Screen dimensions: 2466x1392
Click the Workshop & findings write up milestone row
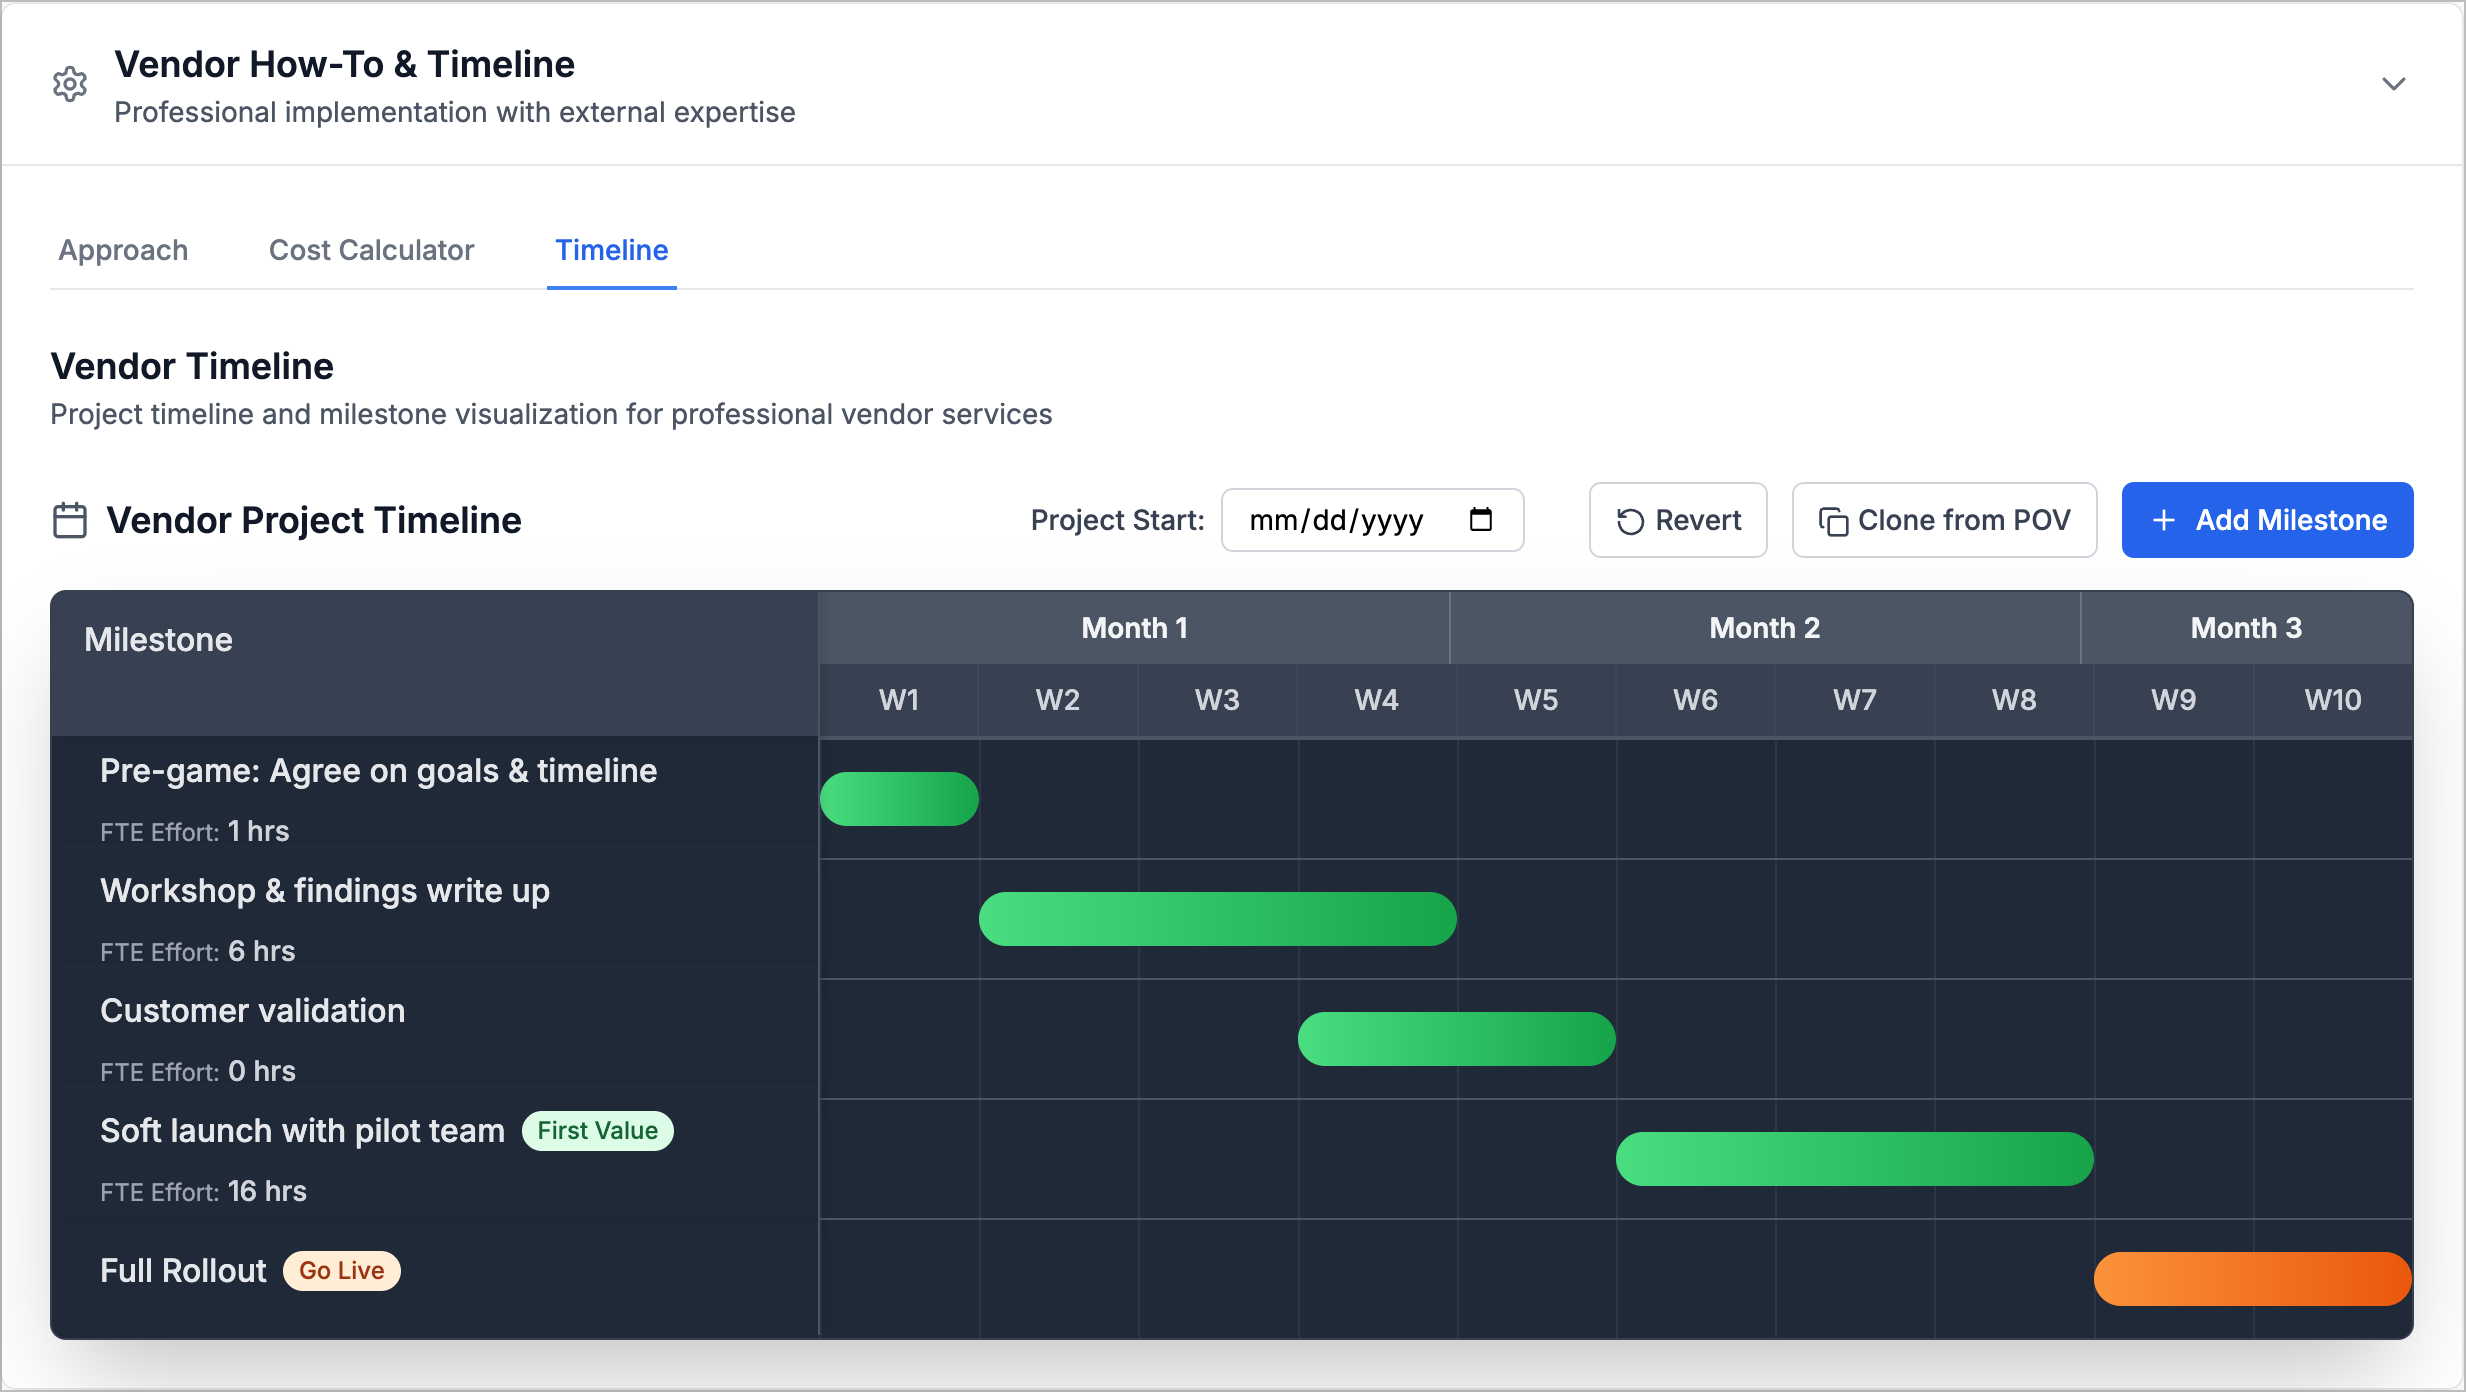point(325,891)
